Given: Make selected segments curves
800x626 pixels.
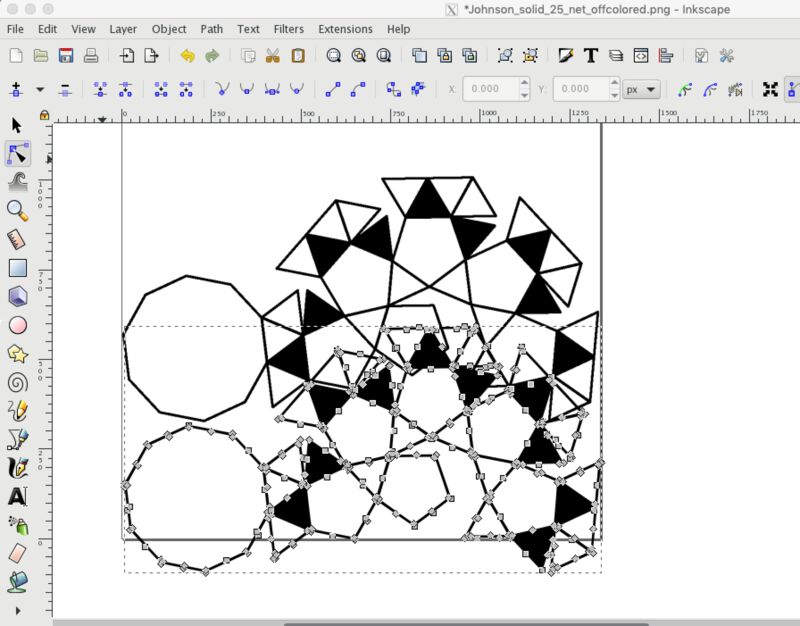Looking at the screenshot, I should (358, 89).
